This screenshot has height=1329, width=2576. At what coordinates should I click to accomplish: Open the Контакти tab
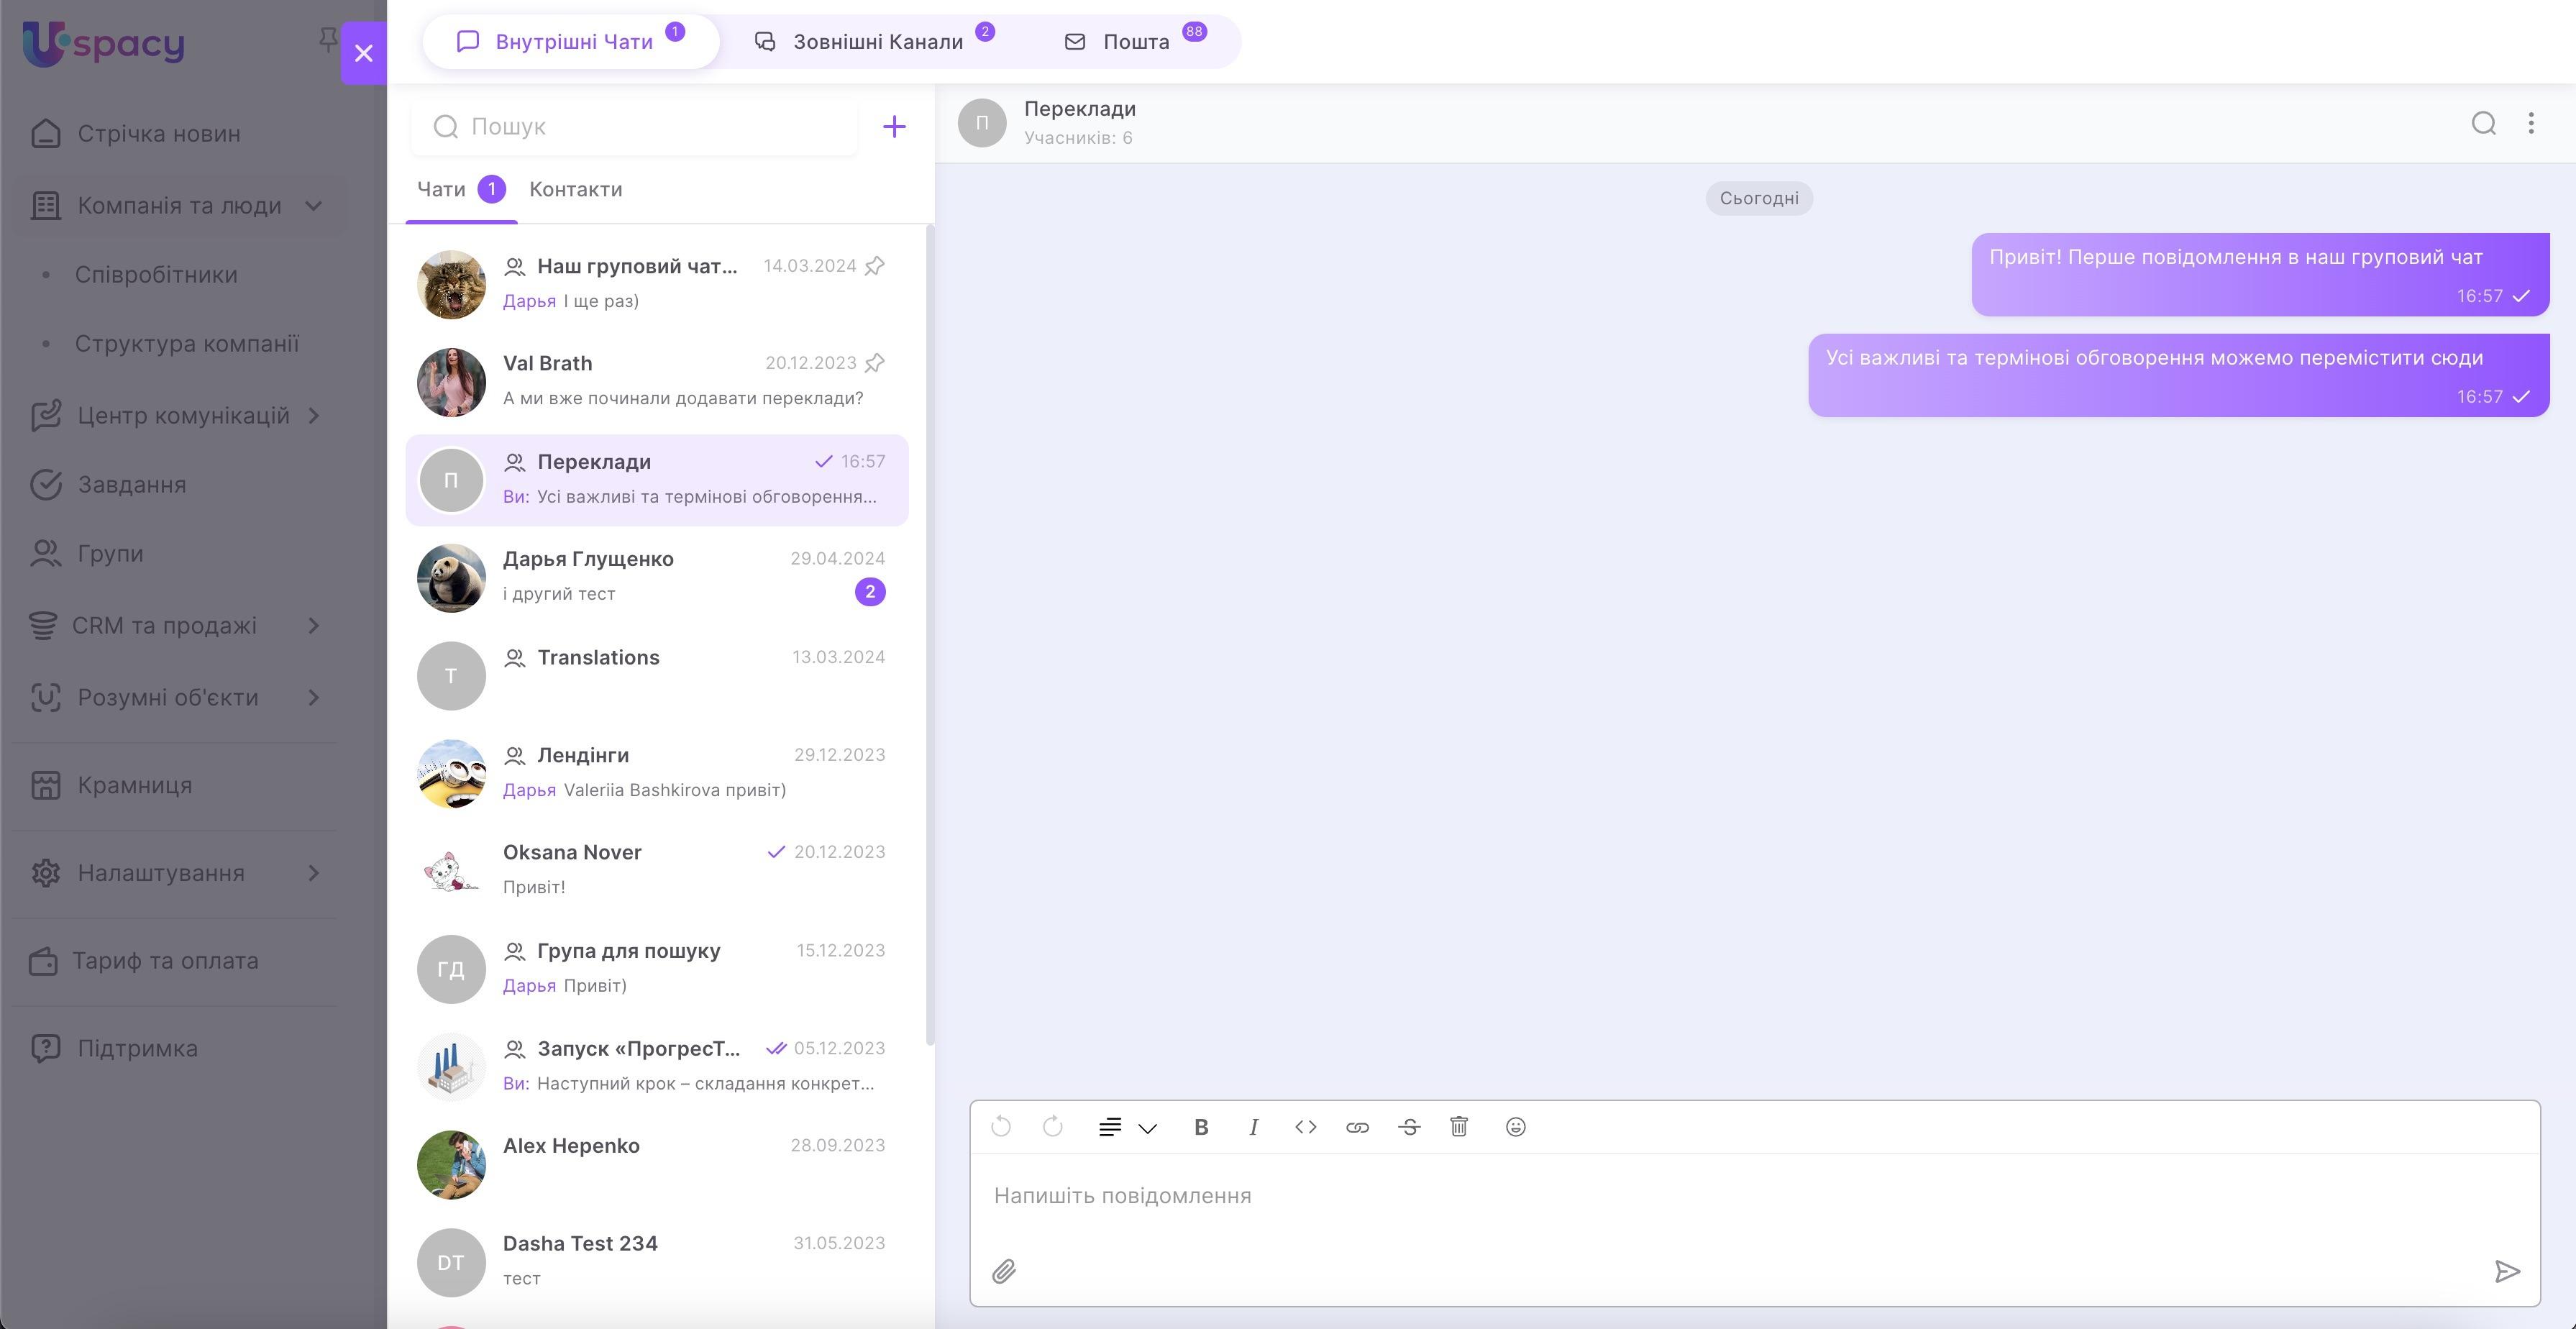click(x=575, y=189)
